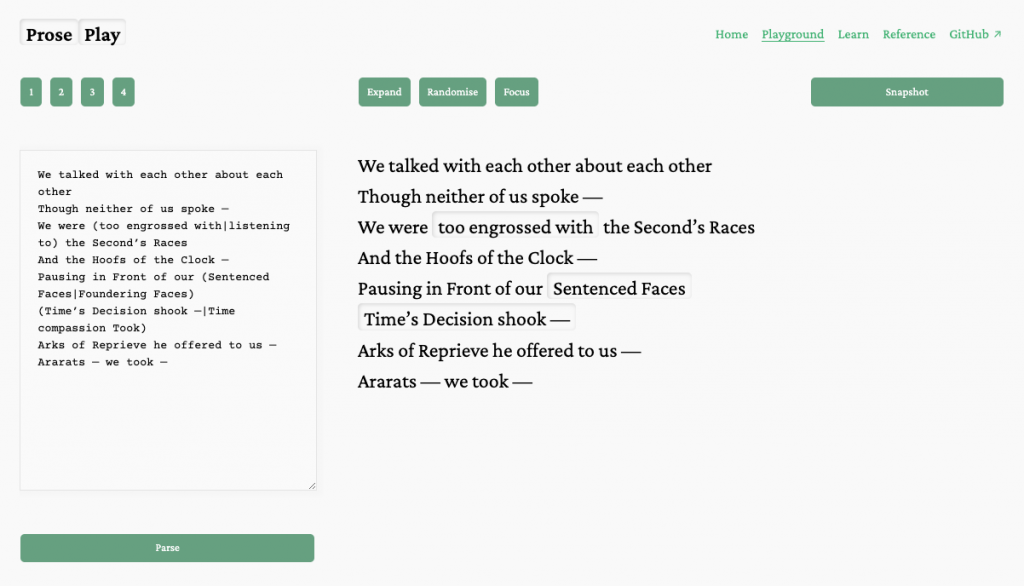Load example number 4
The image size is (1024, 586).
(123, 92)
